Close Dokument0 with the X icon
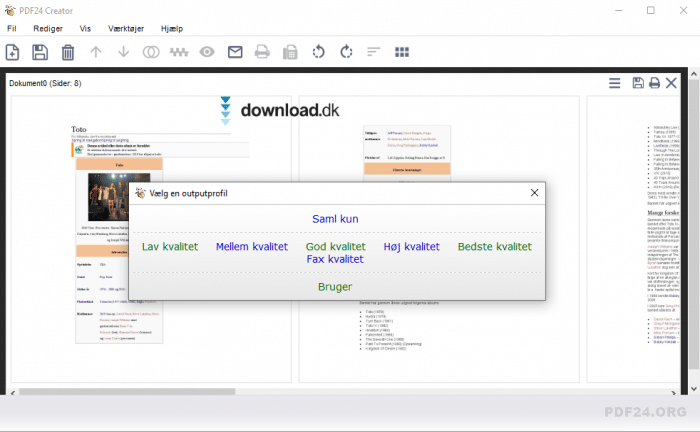The width and height of the screenshot is (700, 432). click(671, 83)
